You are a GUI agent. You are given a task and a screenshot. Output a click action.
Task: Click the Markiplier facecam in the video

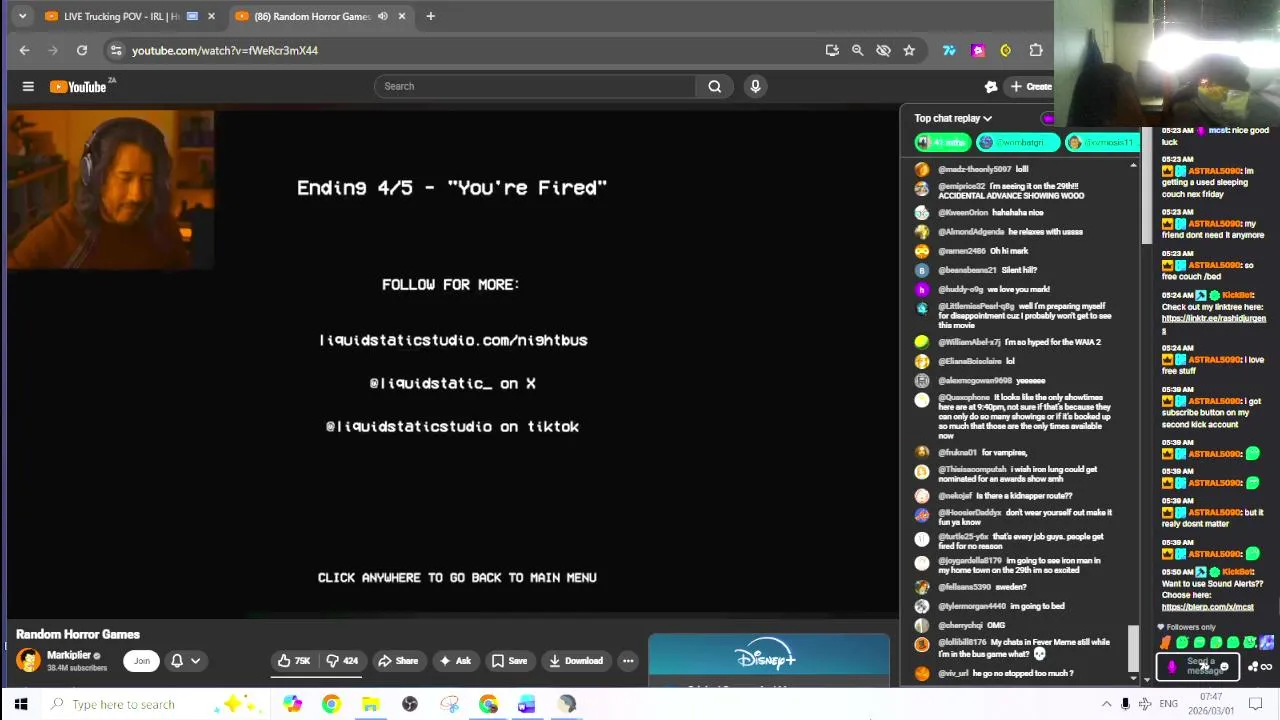[110, 190]
